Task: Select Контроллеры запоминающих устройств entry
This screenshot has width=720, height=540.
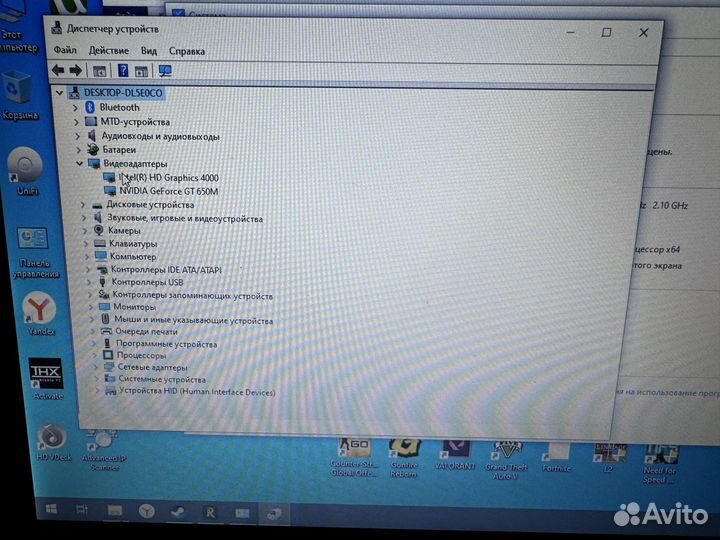Action: (192, 296)
